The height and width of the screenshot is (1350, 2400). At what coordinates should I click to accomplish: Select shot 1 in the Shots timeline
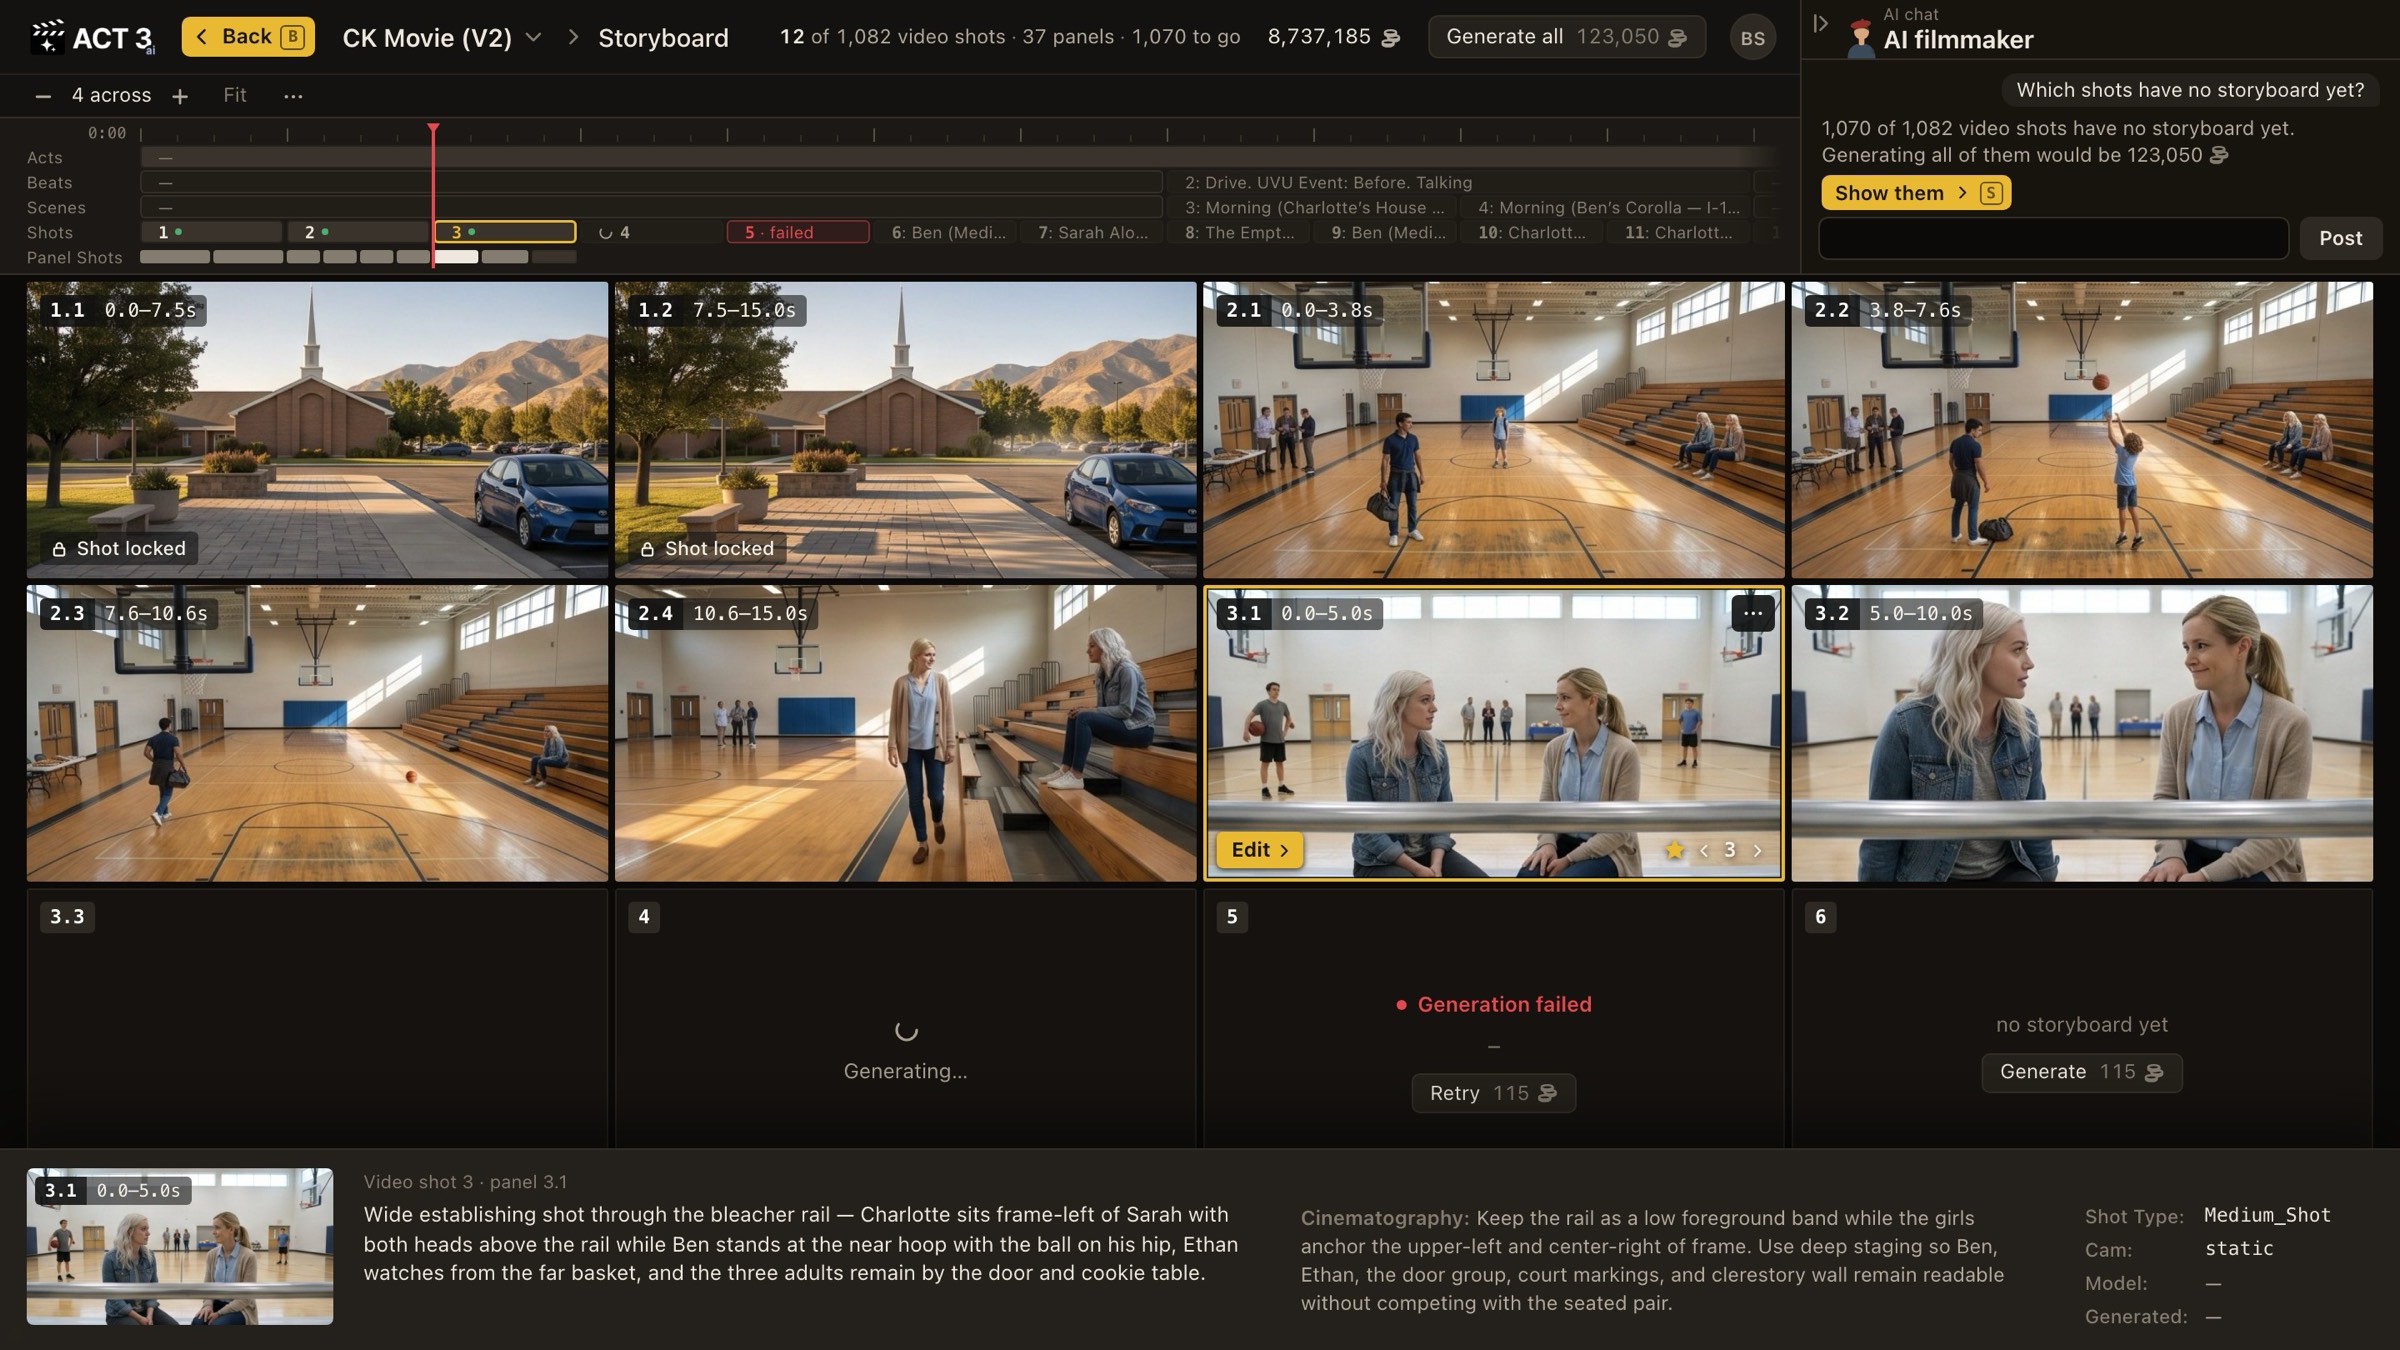[x=211, y=232]
